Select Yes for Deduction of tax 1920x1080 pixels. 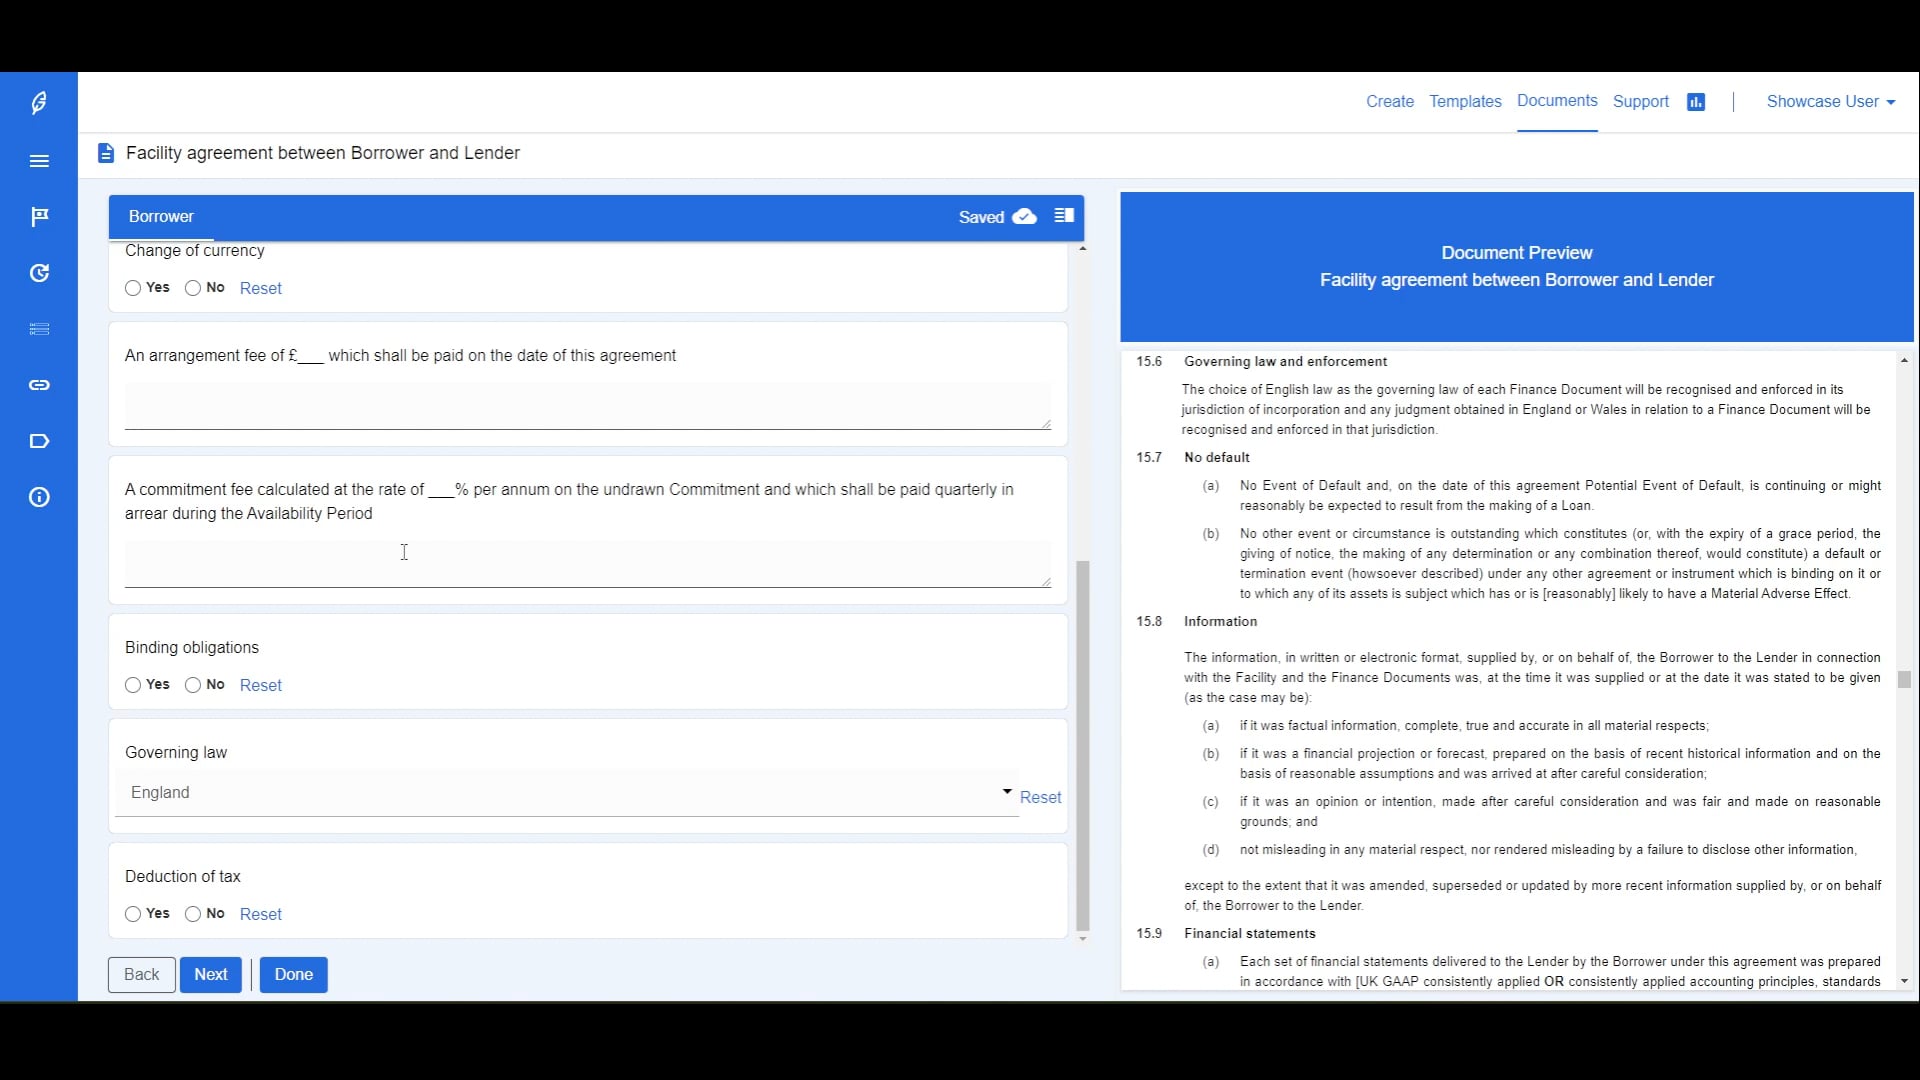coord(133,914)
